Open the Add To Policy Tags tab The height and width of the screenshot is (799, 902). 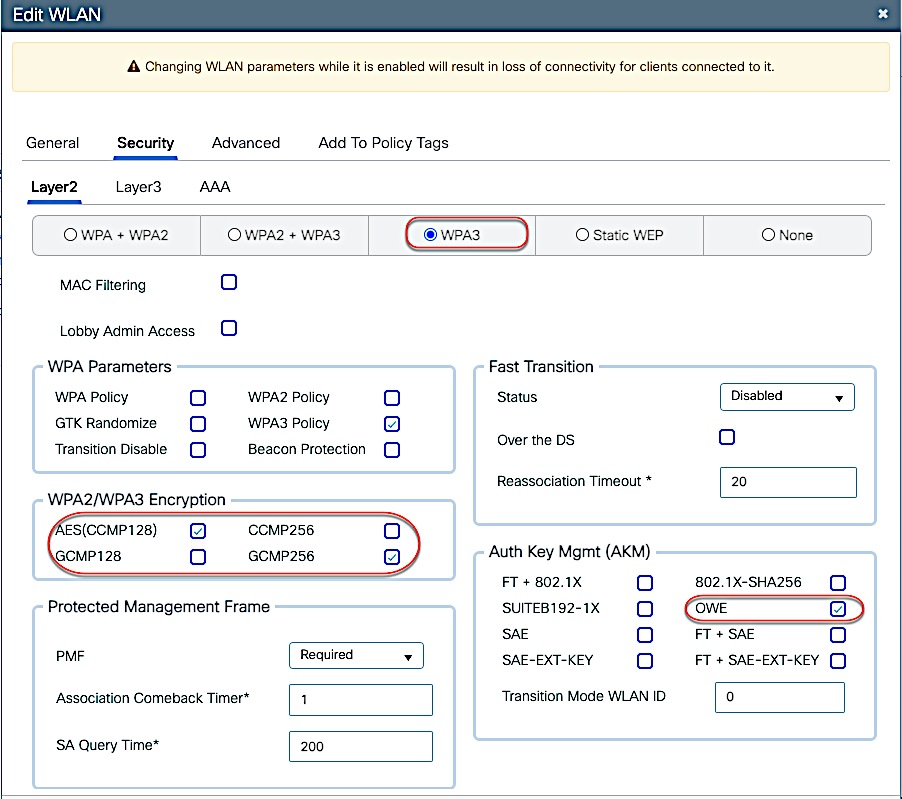[382, 143]
